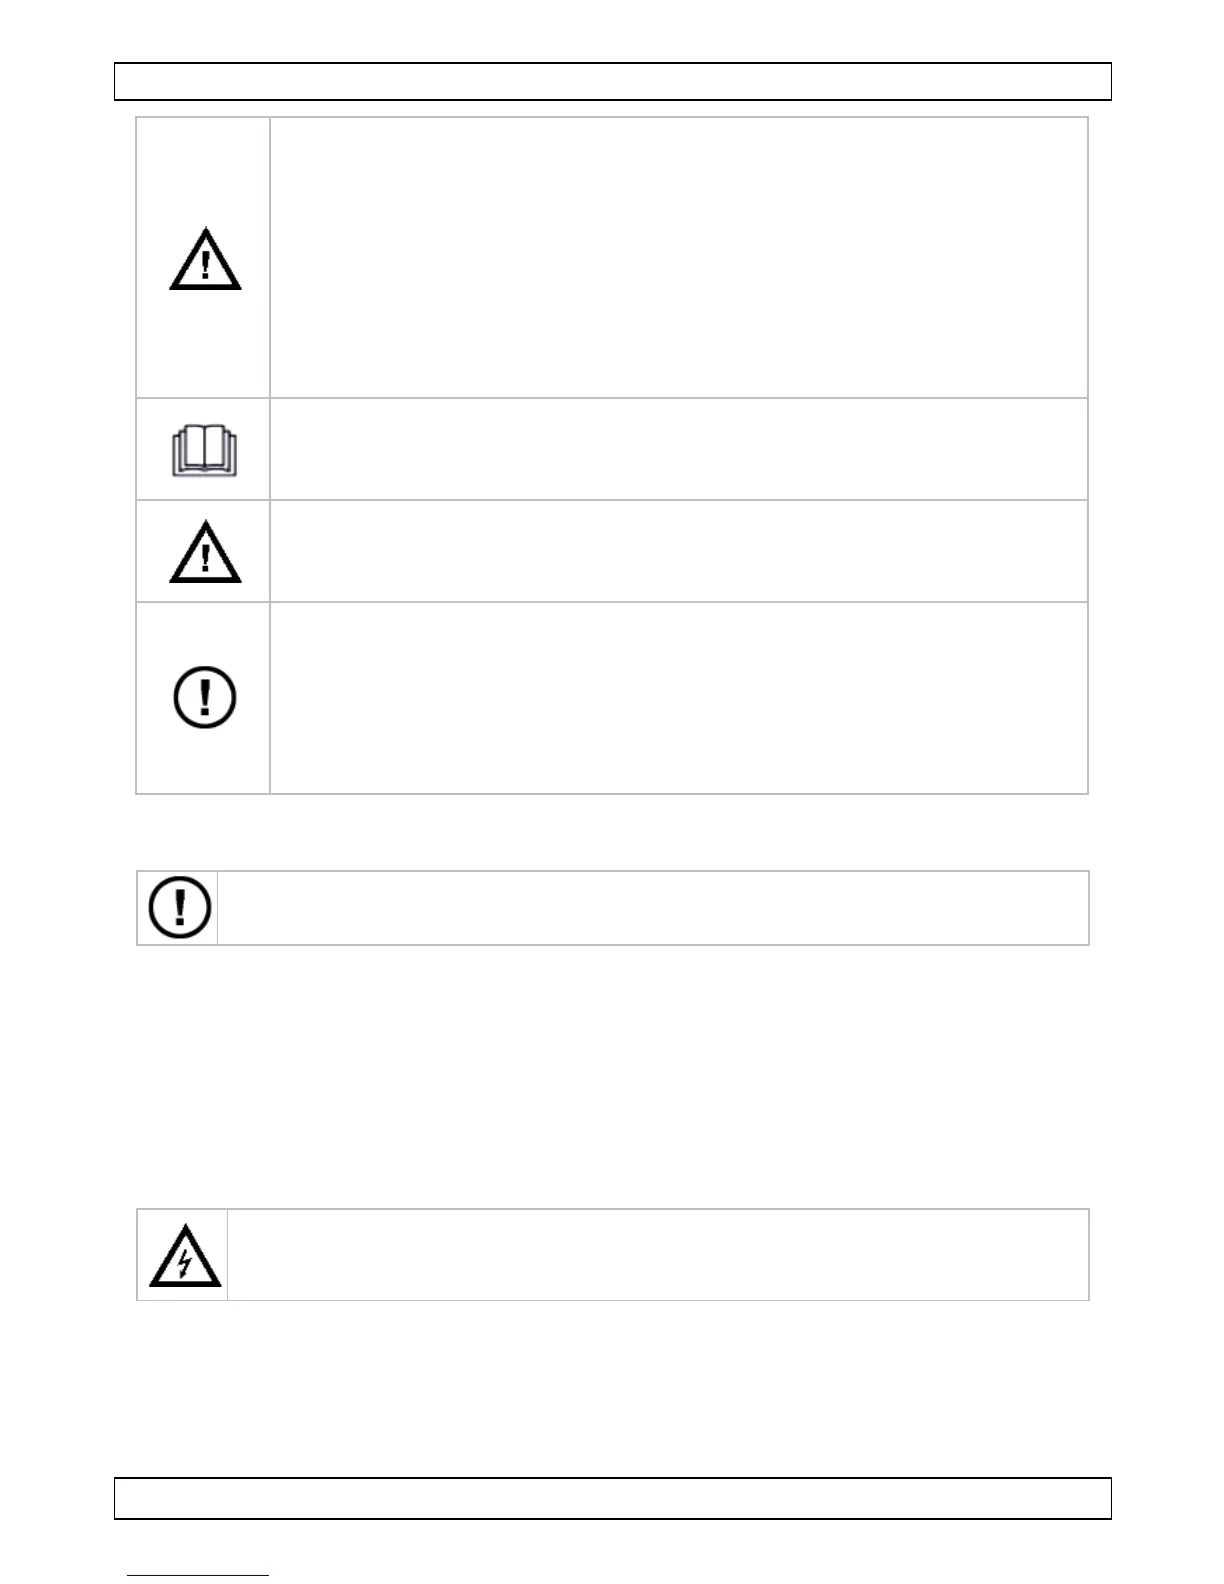The width and height of the screenshot is (1224, 1584).
Task: Click the electric shock hazard triangle icon
Action: [185, 1257]
